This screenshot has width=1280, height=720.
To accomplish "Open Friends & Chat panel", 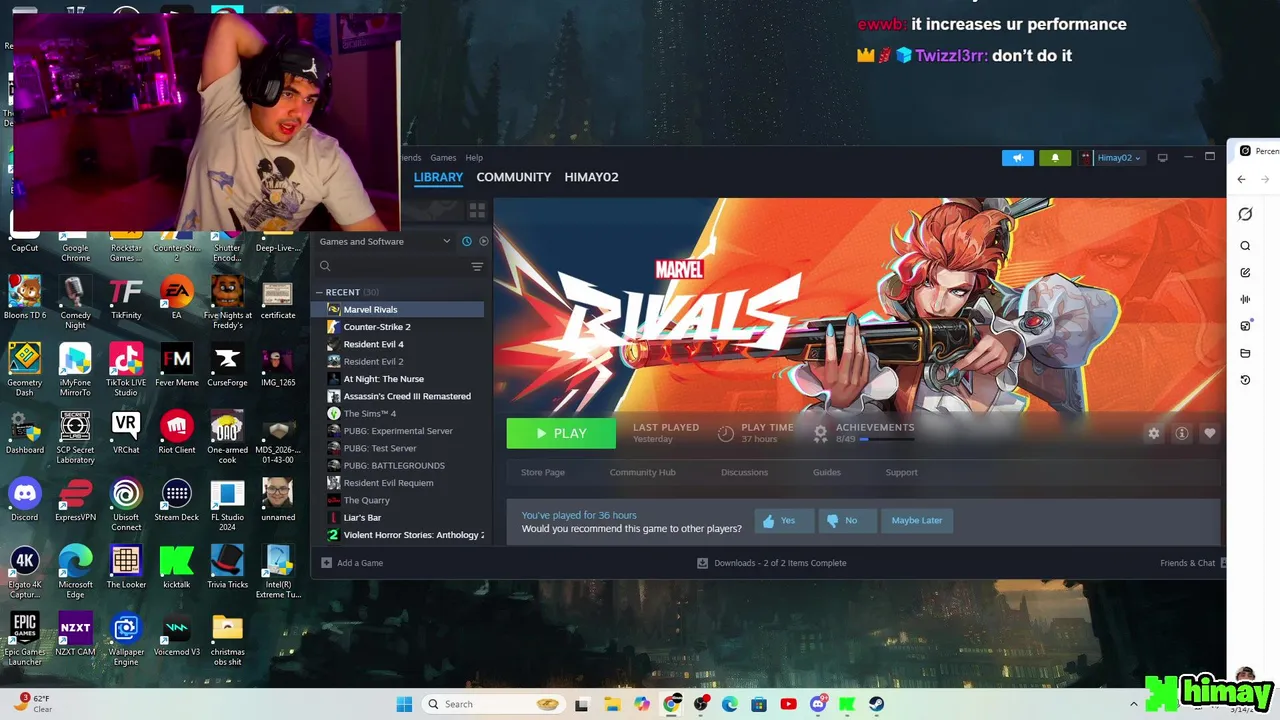I will pyautogui.click(x=1191, y=563).
